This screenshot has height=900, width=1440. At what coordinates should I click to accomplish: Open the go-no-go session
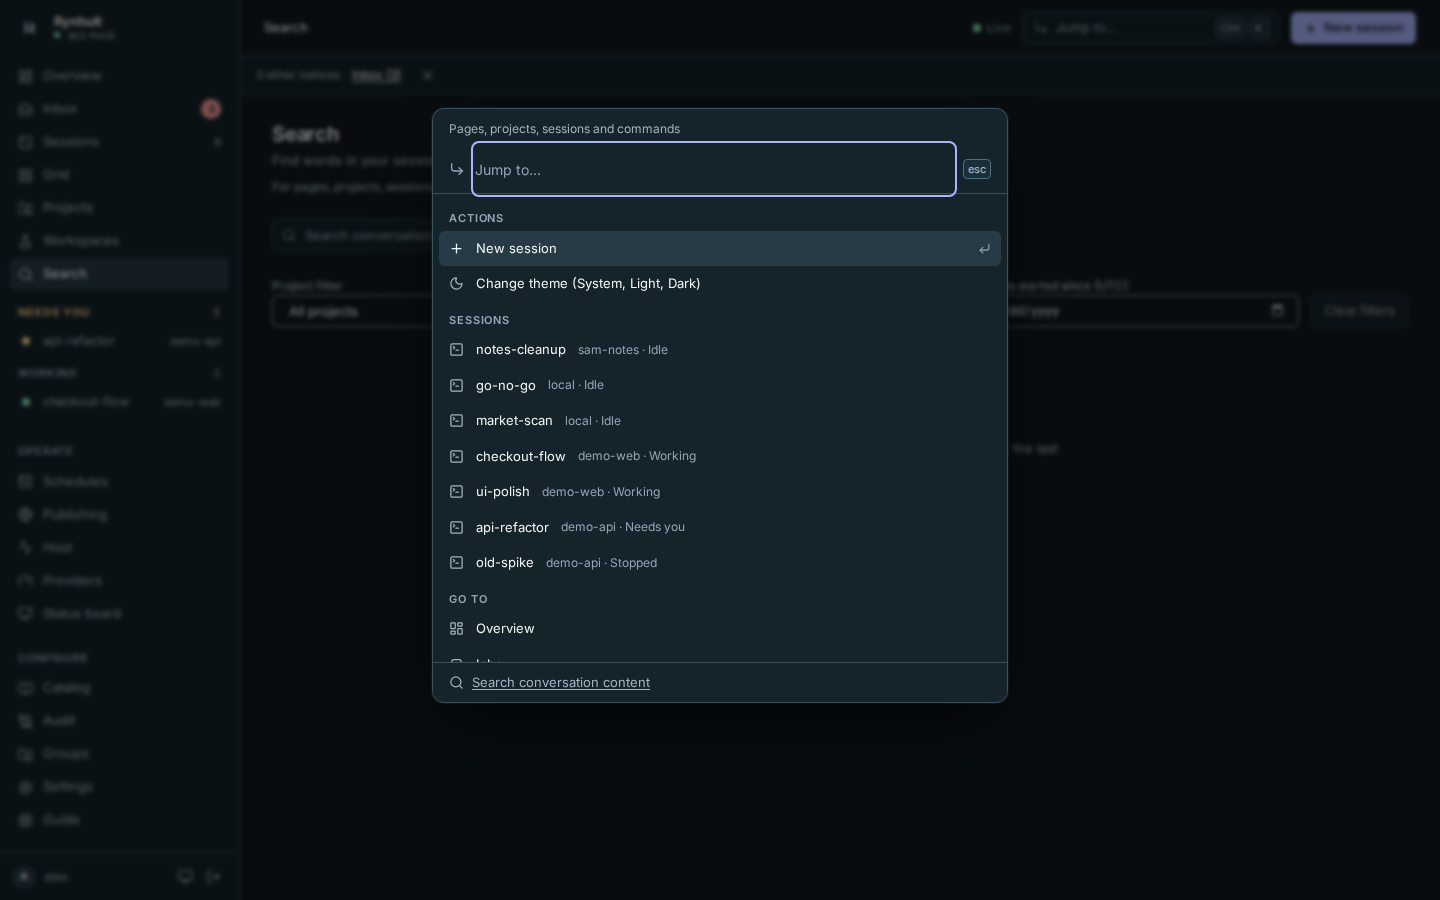[720, 385]
